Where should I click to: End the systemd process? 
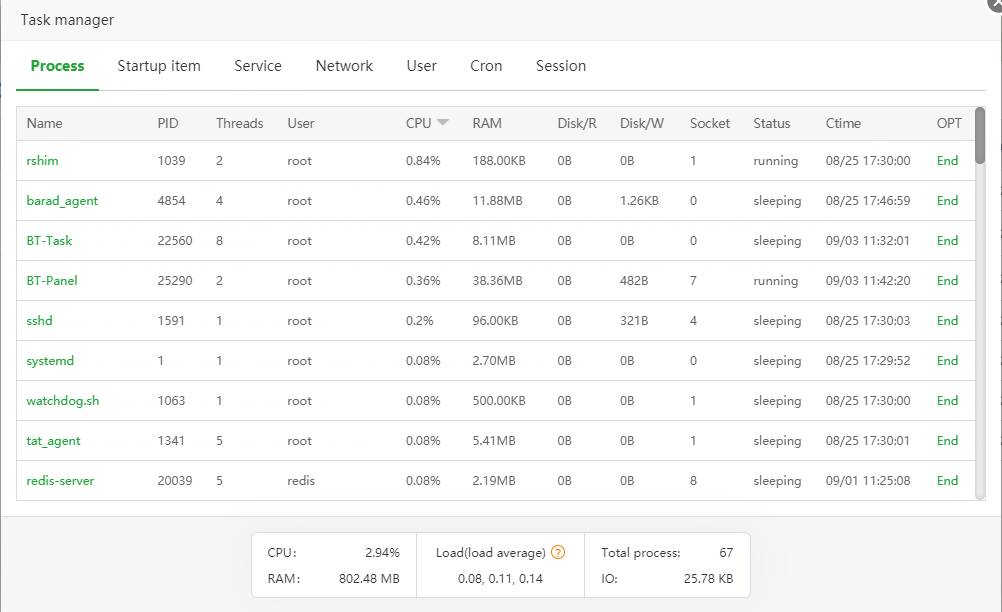[x=947, y=361]
